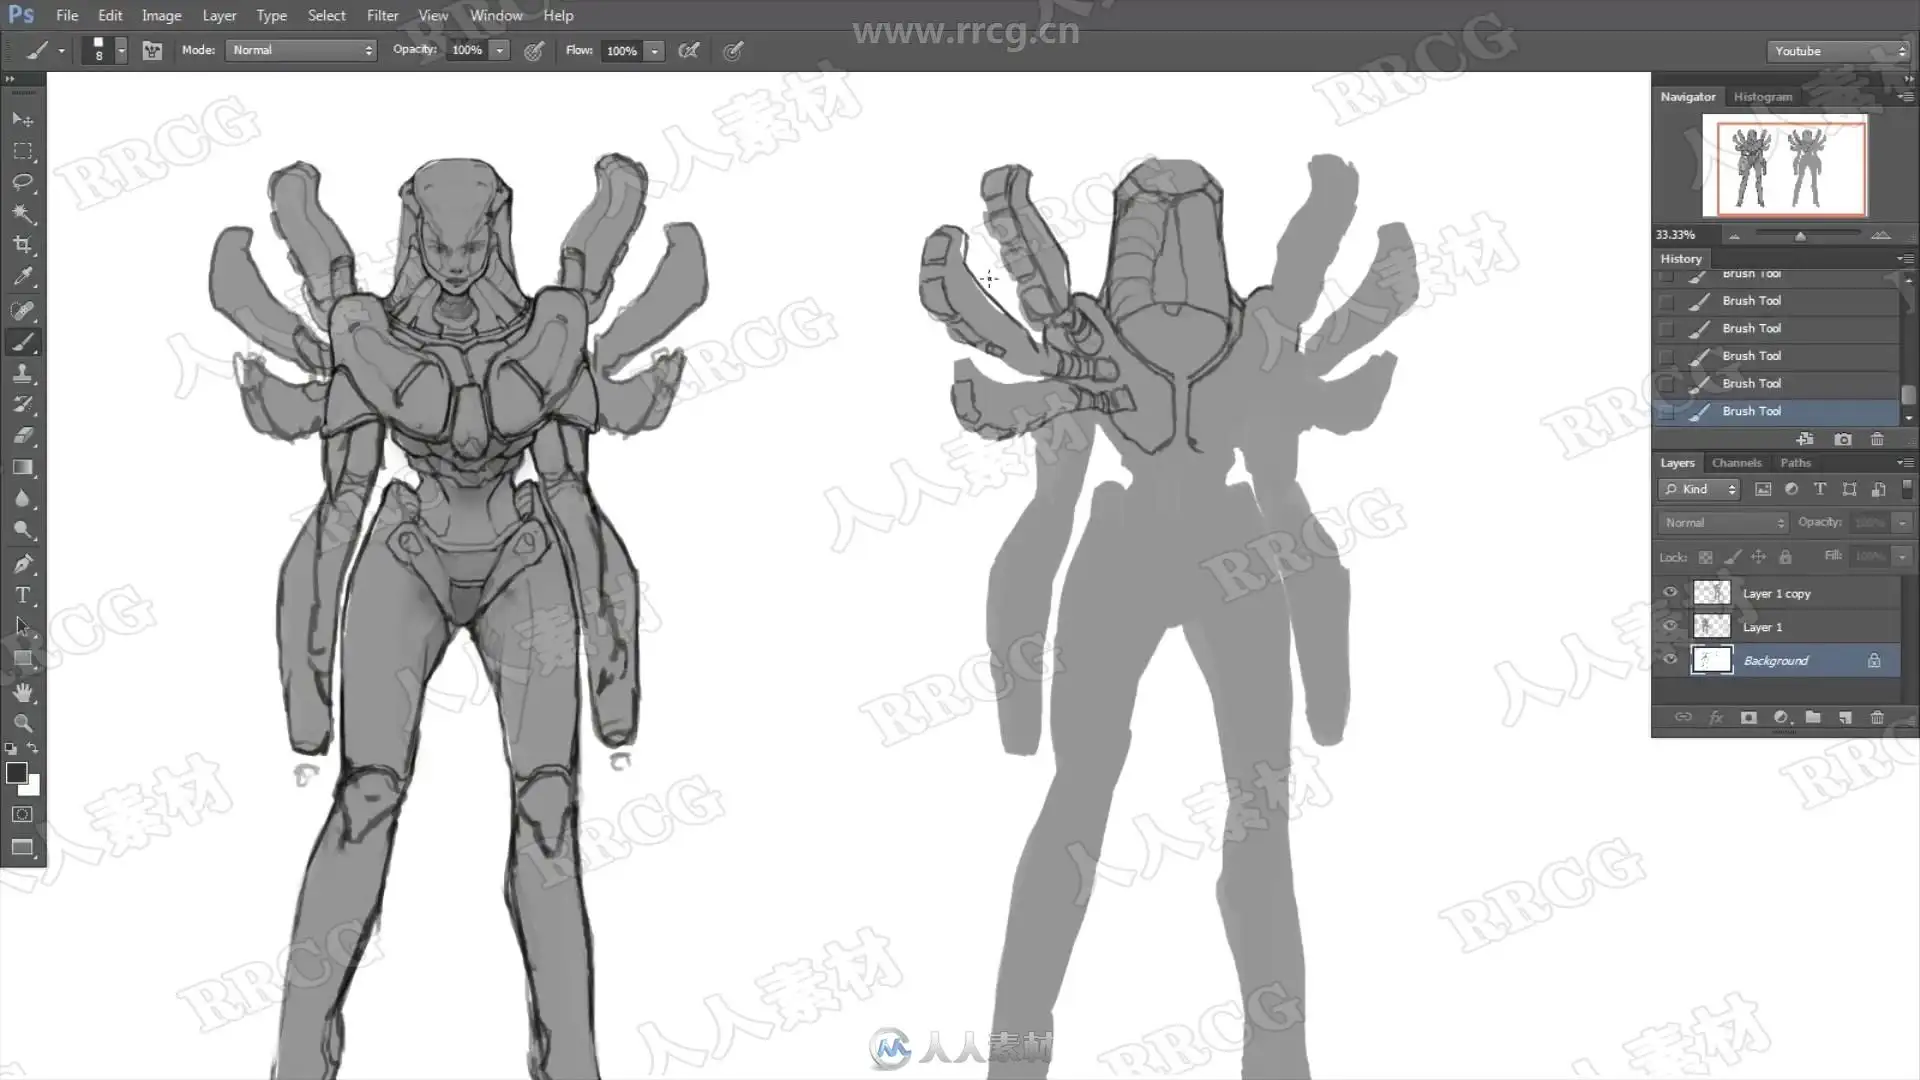Select the Horizontal Type tool

tap(23, 595)
